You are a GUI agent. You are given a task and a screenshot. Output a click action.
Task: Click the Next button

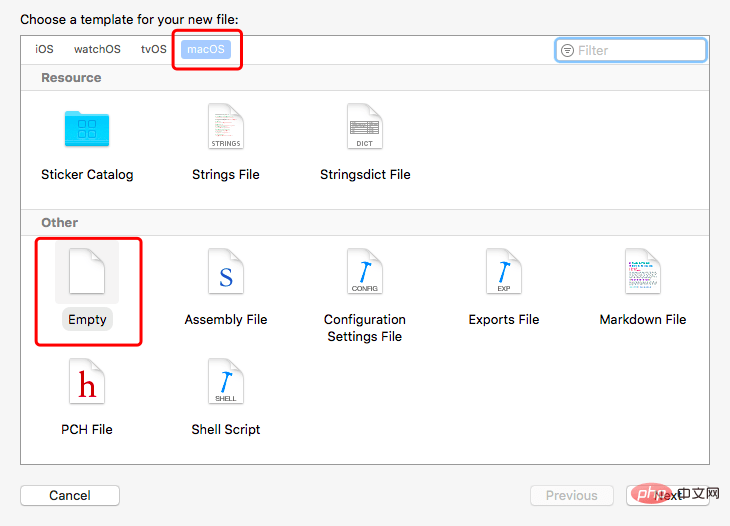[668, 495]
